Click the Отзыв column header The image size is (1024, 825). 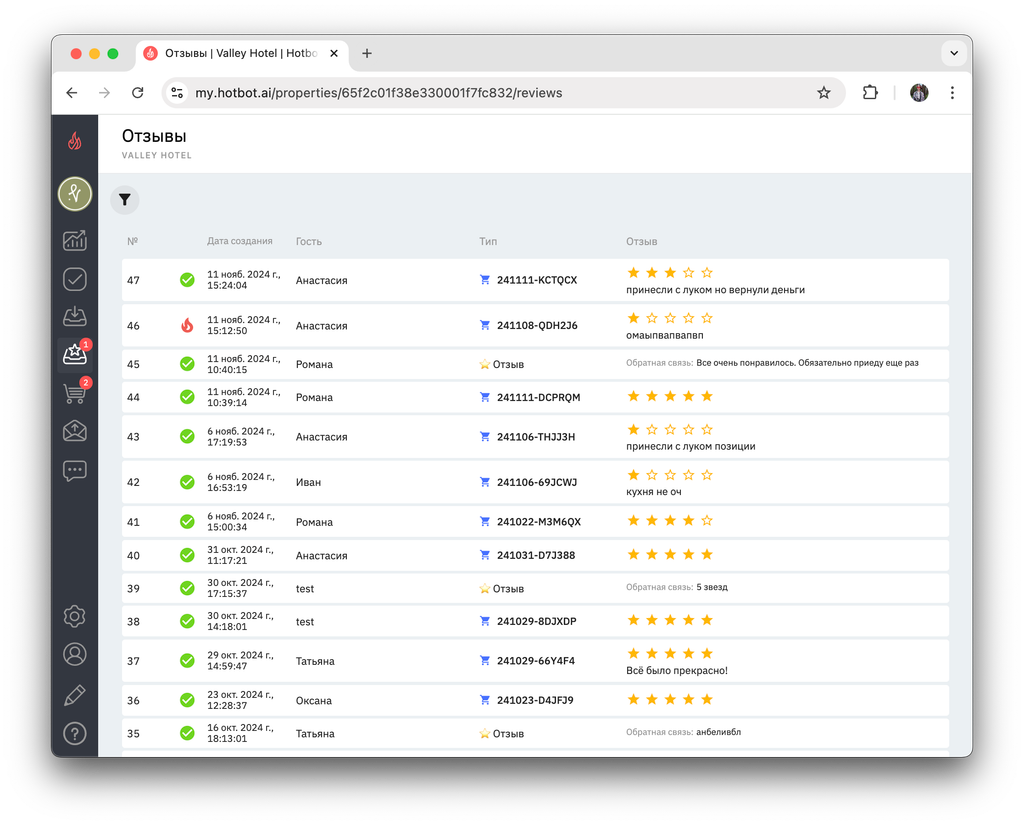point(641,241)
